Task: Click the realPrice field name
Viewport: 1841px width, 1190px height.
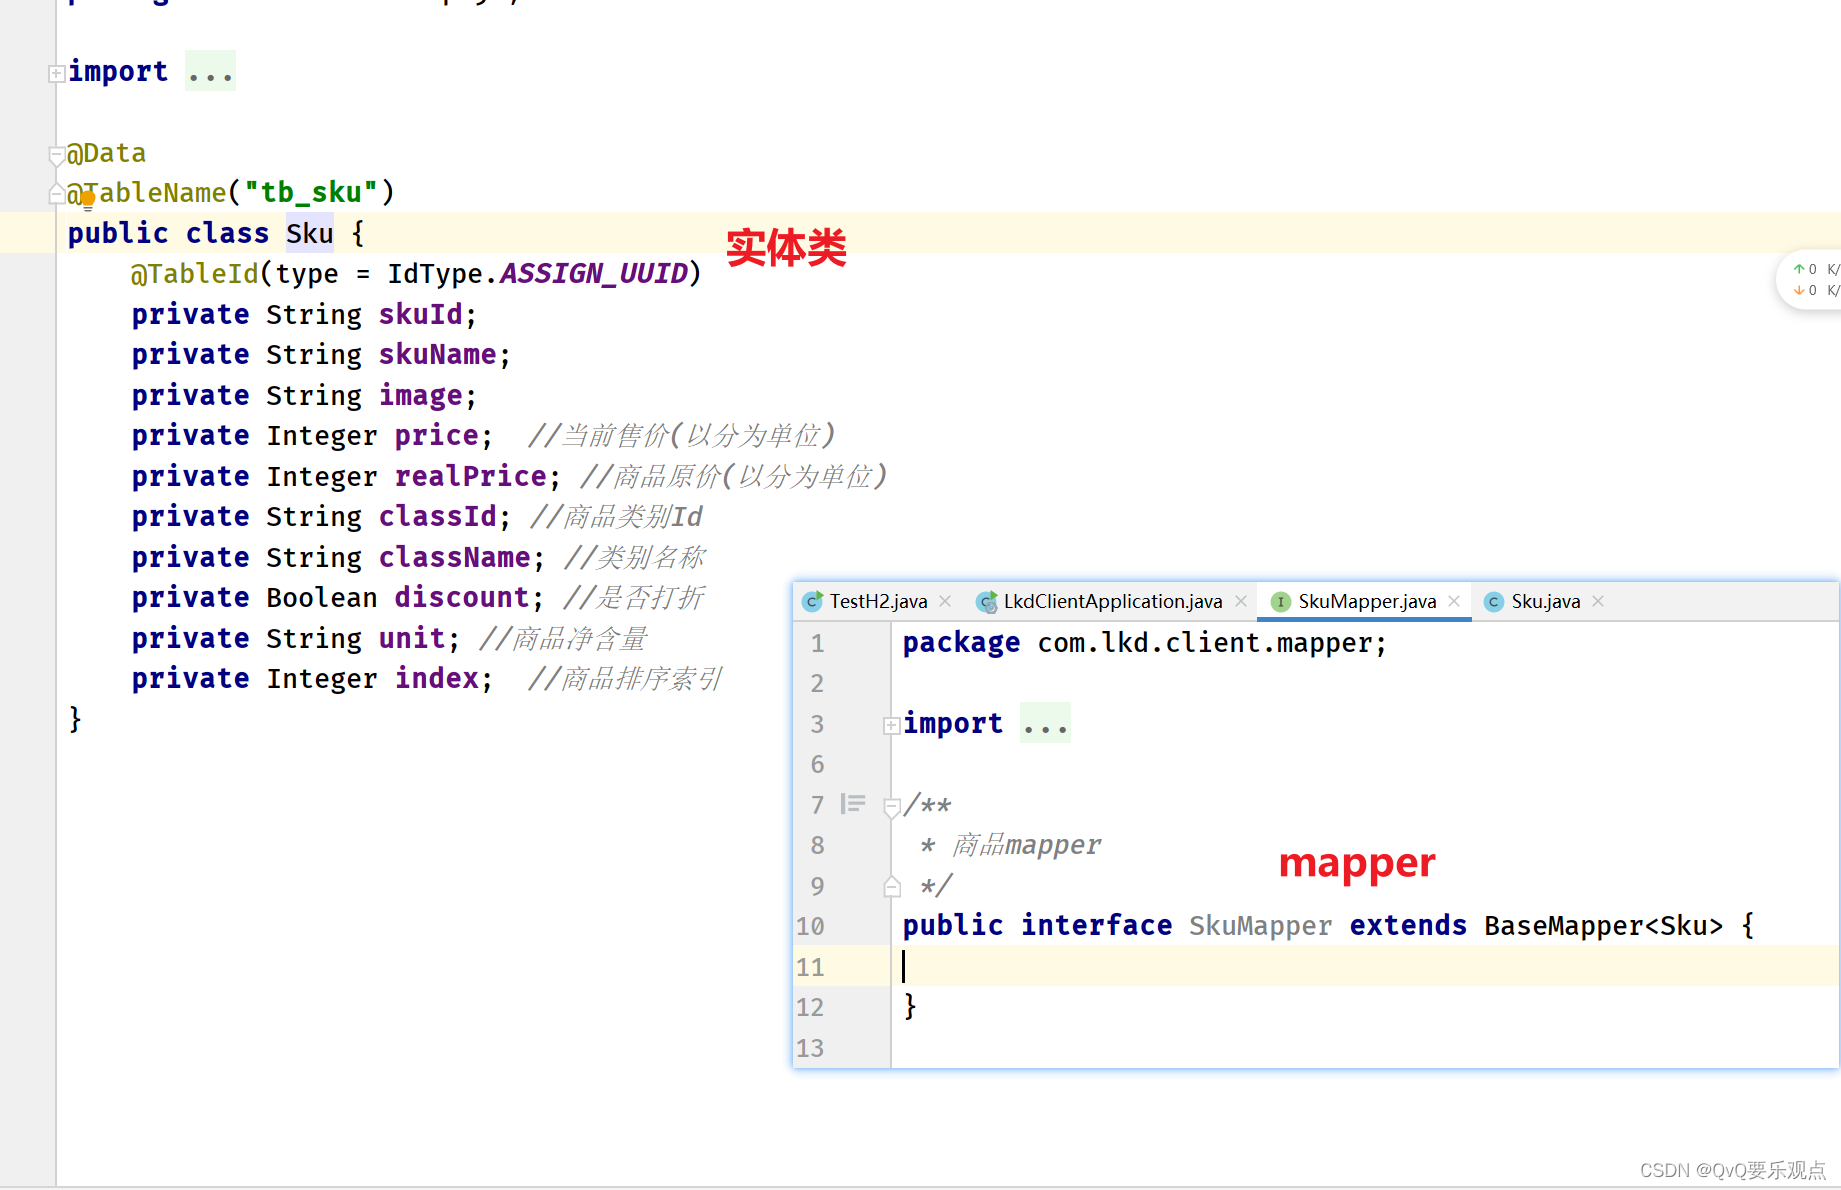Action: point(471,476)
